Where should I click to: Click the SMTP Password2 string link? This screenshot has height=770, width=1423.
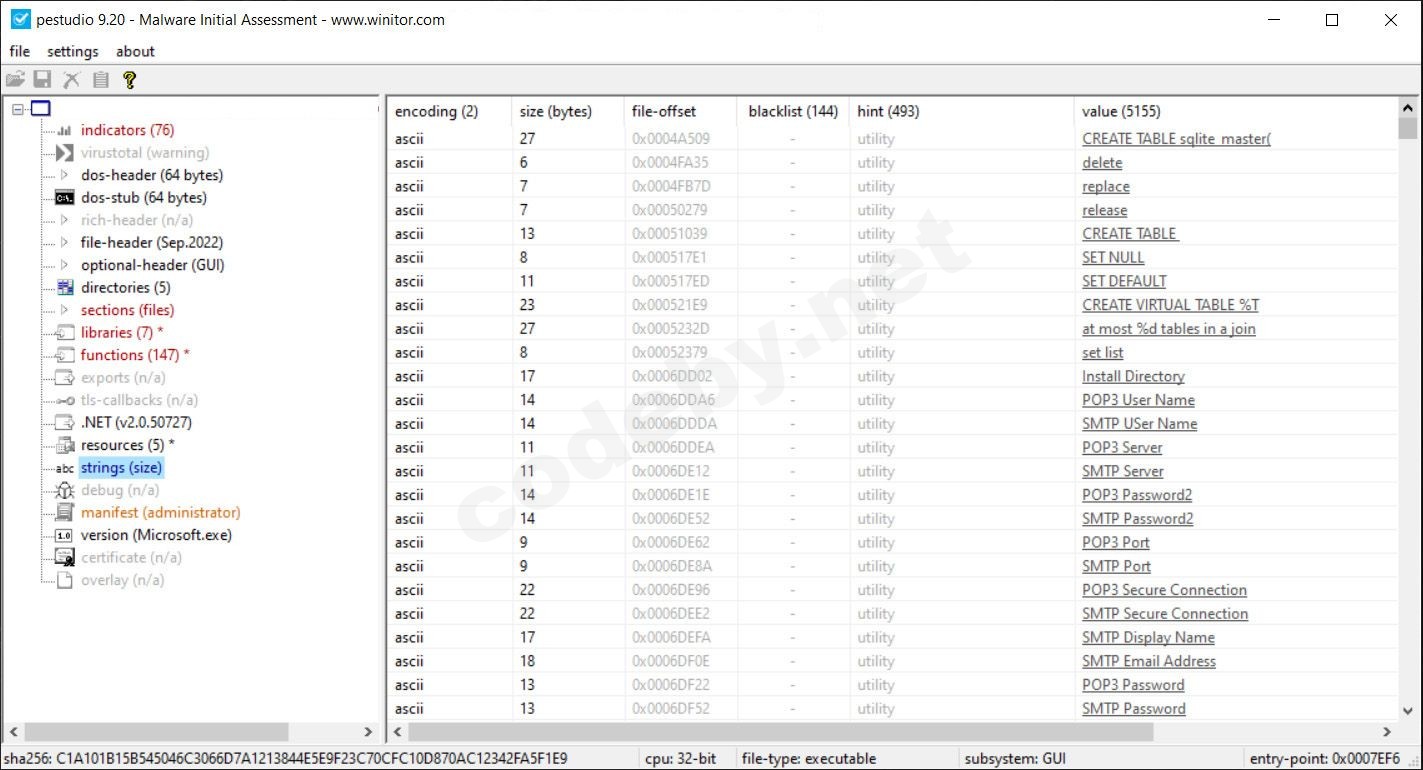click(1136, 518)
